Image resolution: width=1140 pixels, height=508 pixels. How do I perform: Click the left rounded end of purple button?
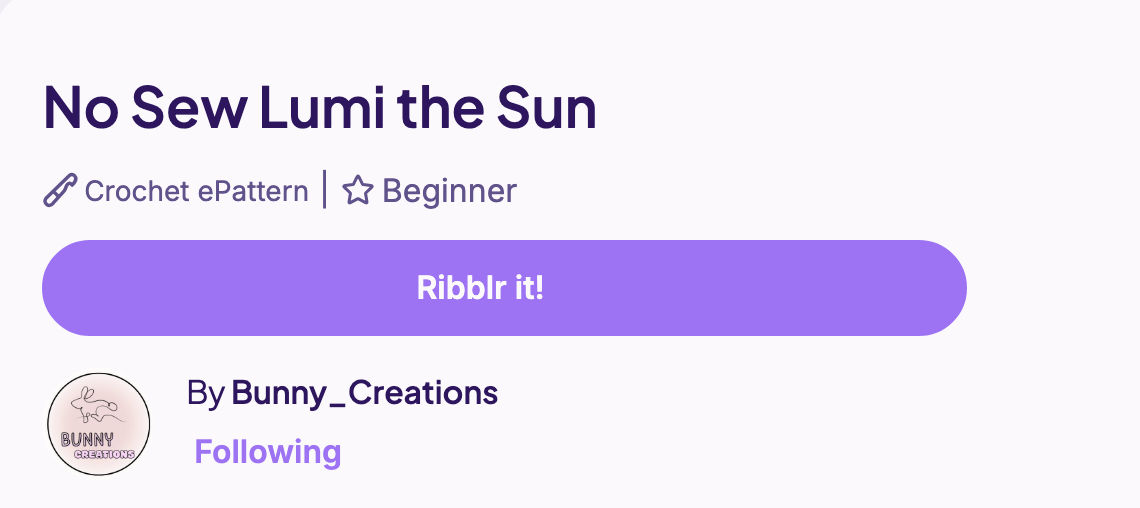pyautogui.click(x=73, y=288)
